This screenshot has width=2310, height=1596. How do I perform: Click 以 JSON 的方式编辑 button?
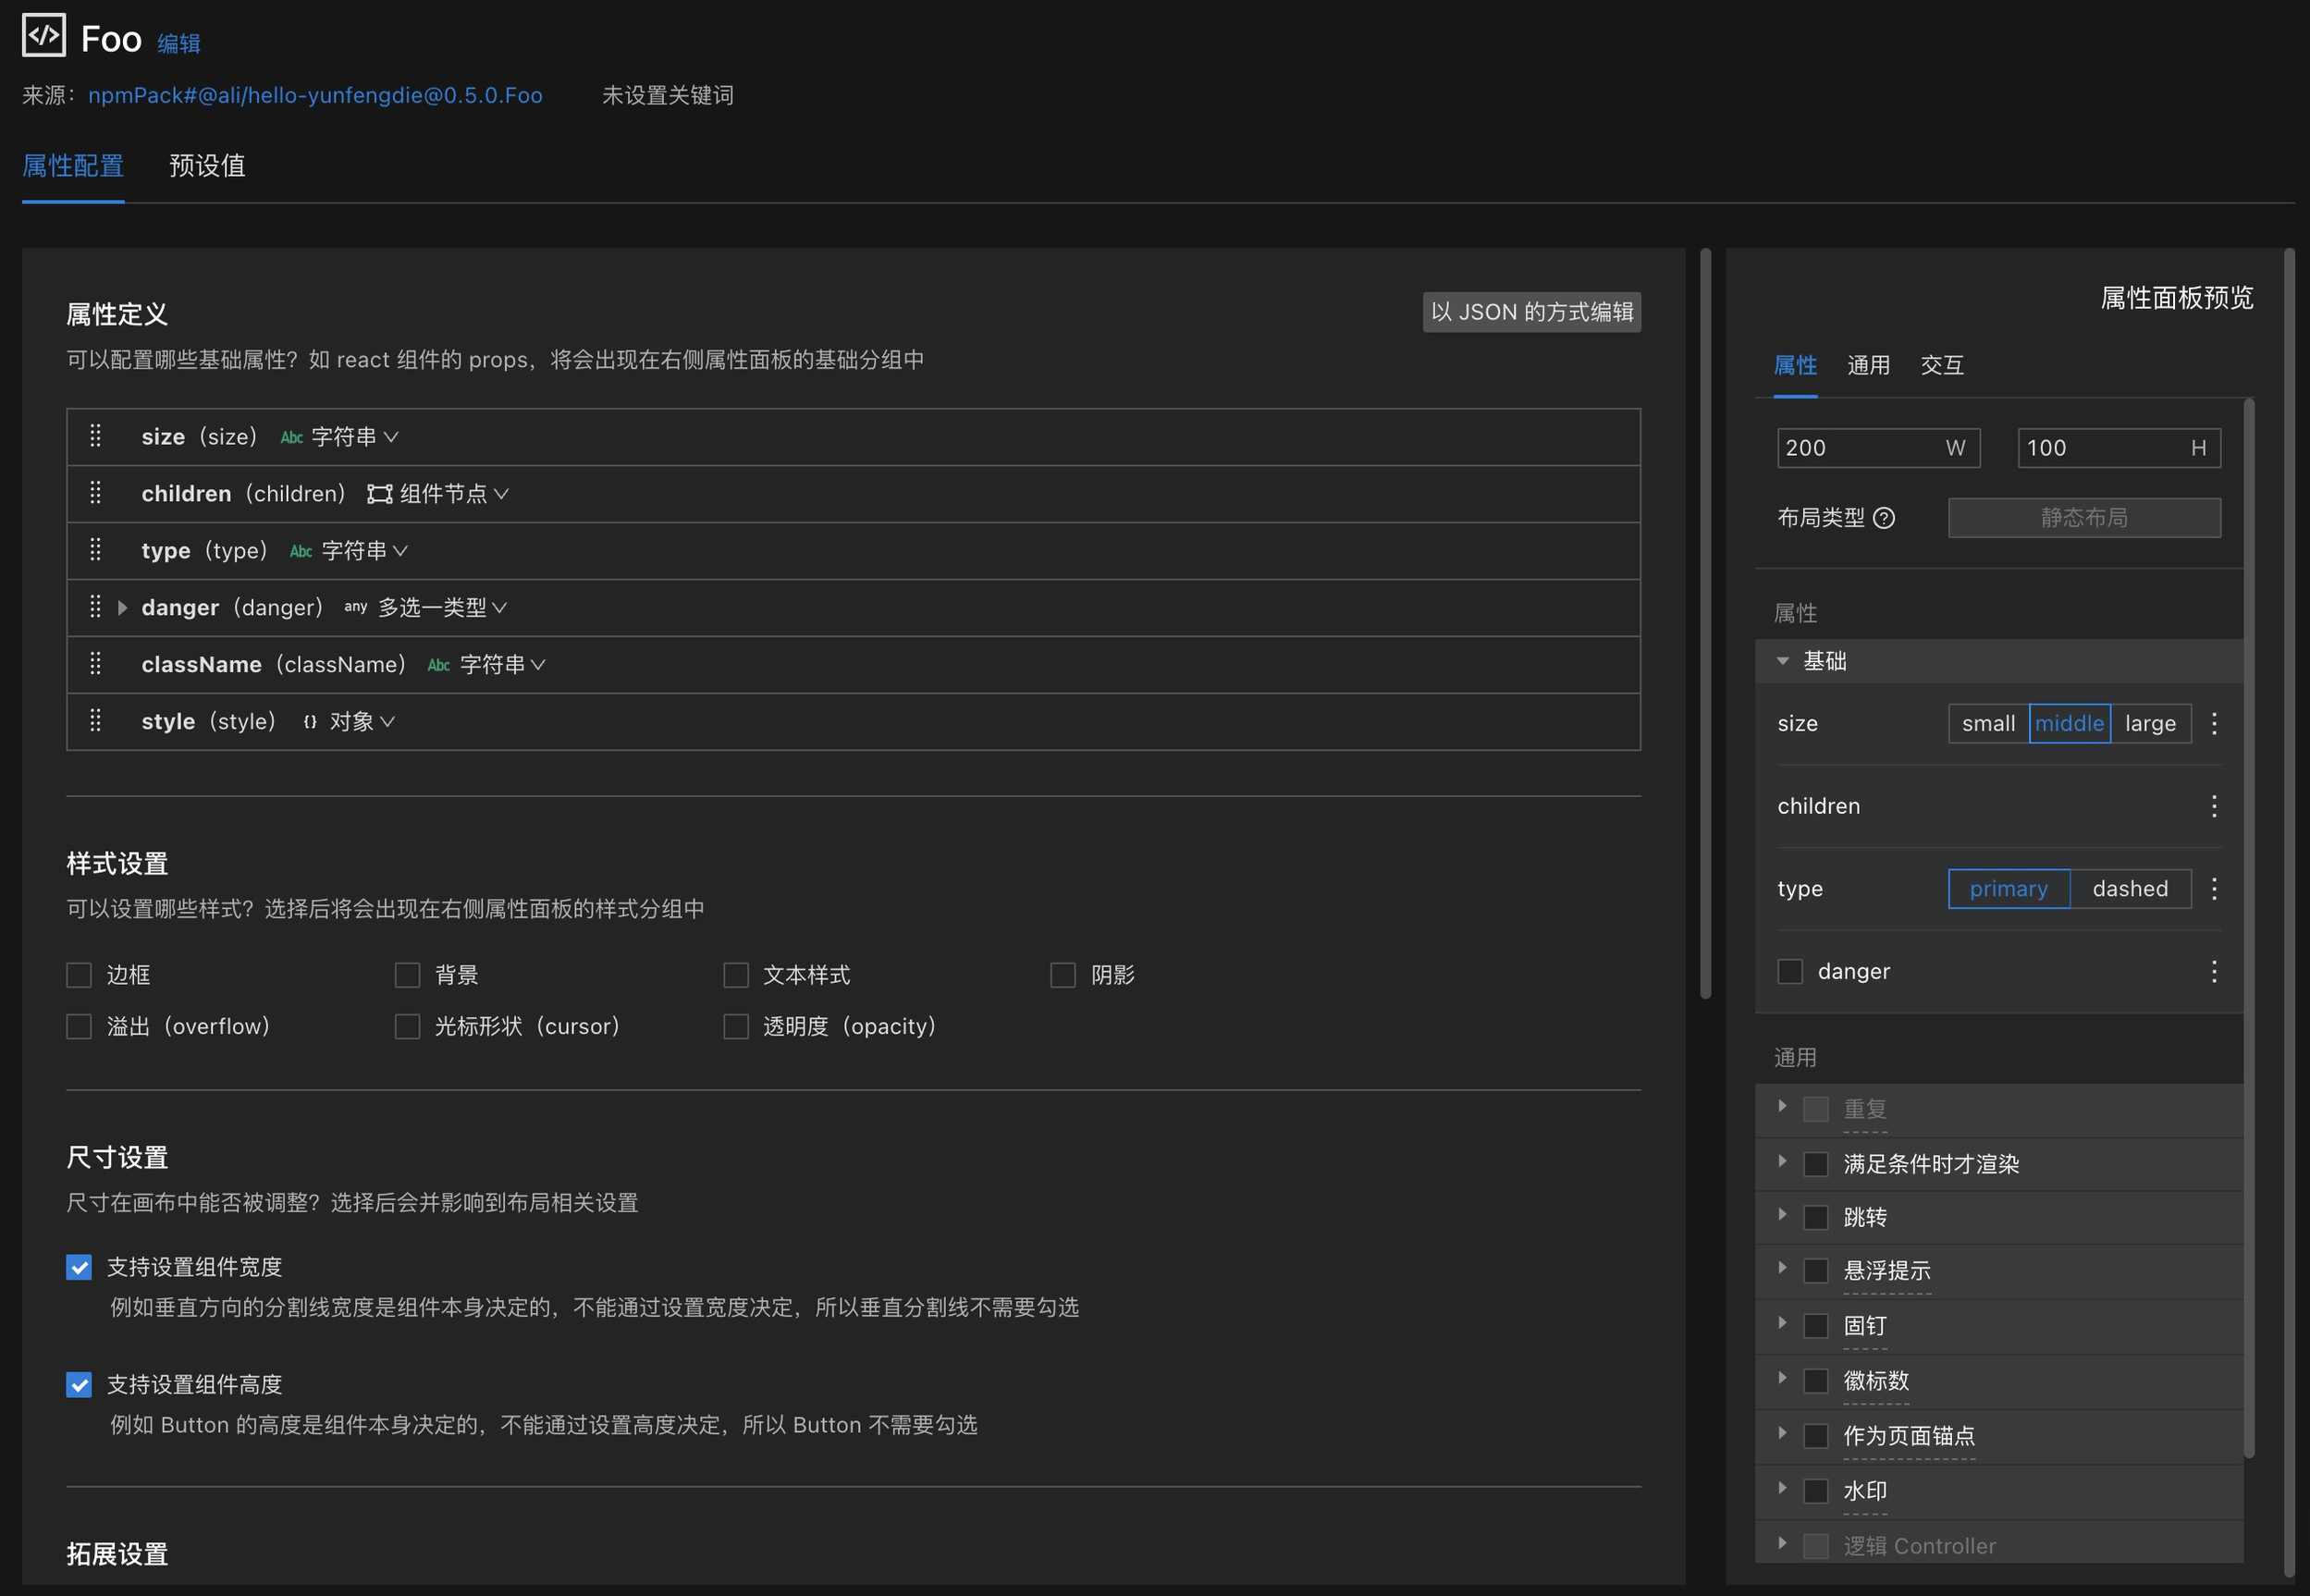(1531, 312)
